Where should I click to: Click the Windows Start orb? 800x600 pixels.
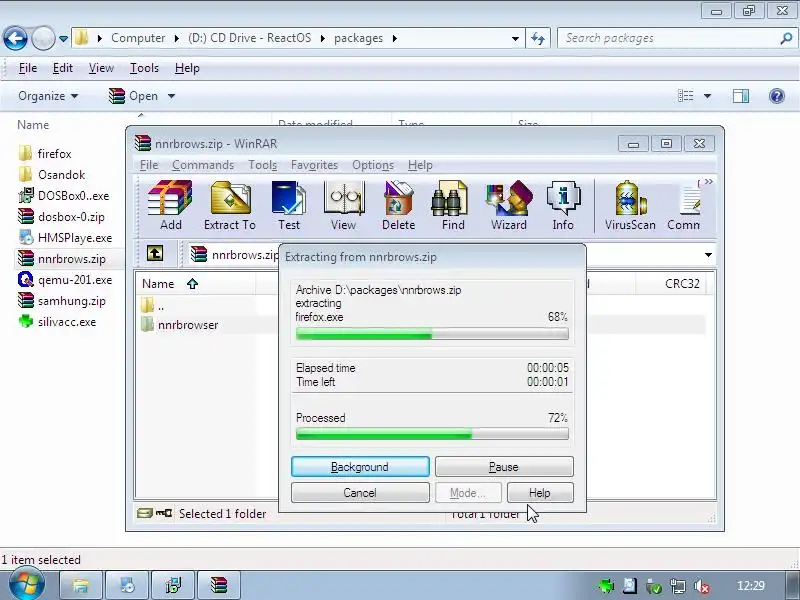click(x=26, y=585)
